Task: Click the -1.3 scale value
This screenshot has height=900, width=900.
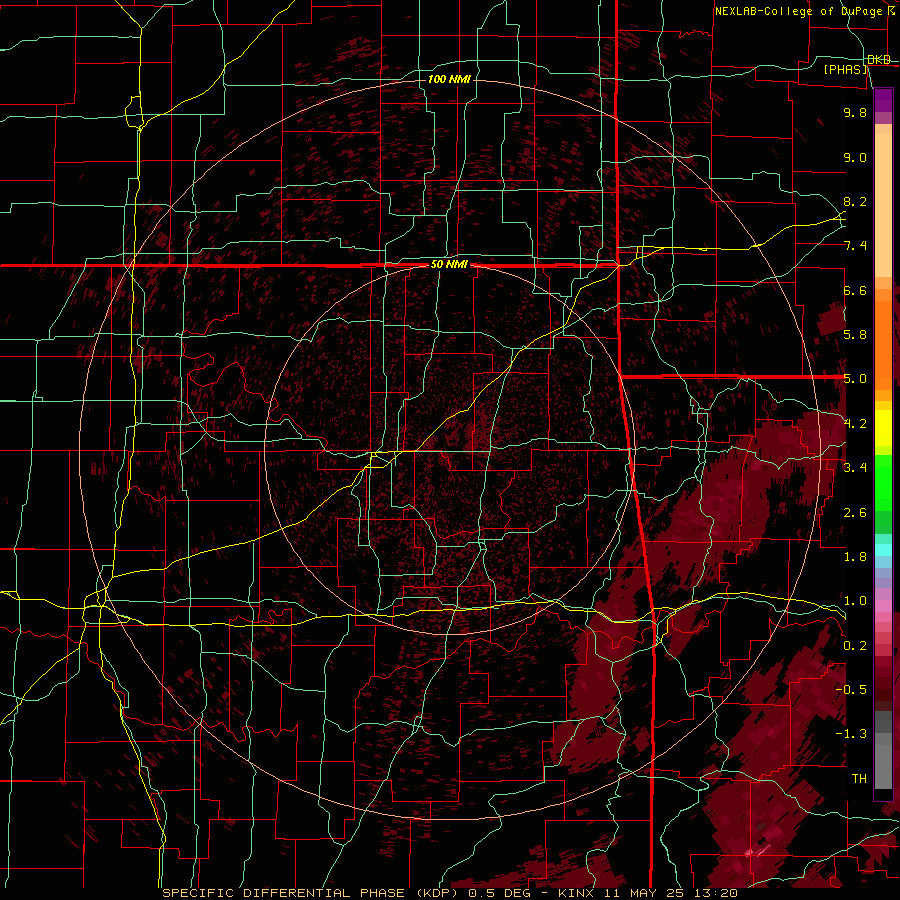Action: (851, 734)
